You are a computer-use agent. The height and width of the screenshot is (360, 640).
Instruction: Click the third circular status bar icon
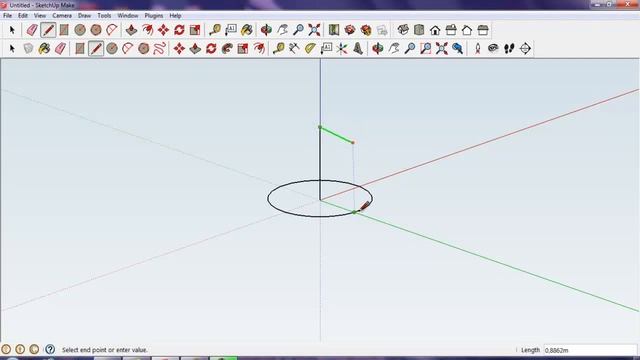click(34, 349)
